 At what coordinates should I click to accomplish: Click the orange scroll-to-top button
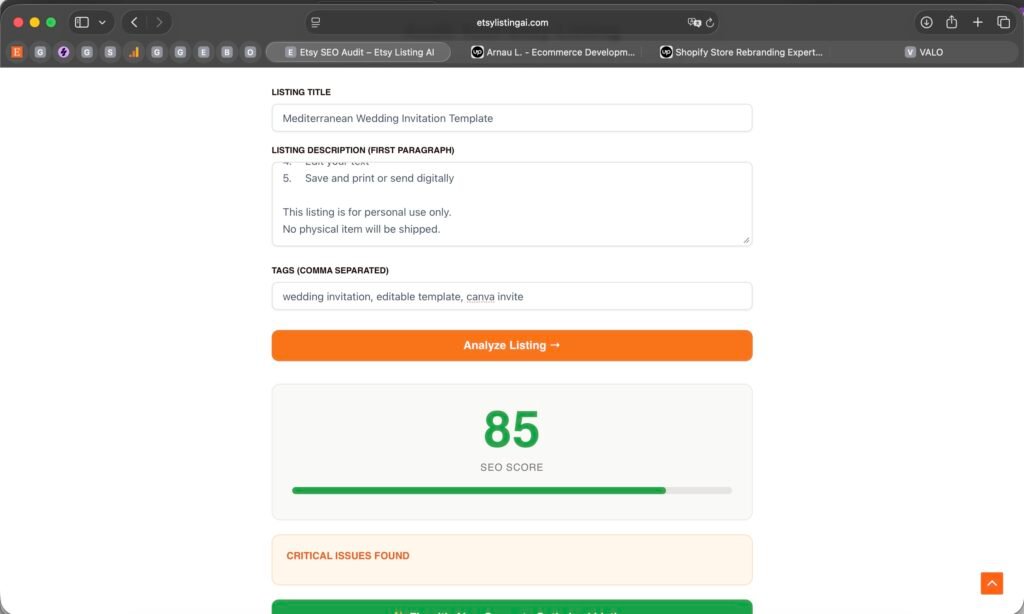[991, 583]
